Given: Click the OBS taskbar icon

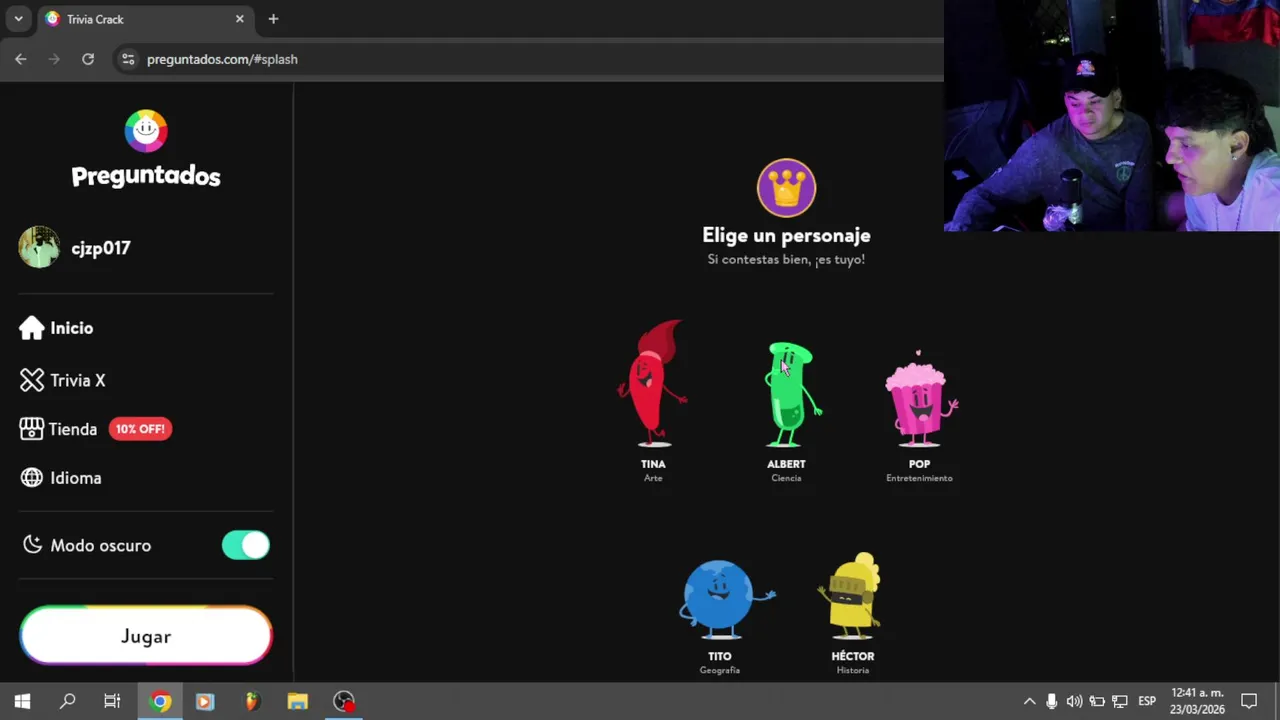Looking at the screenshot, I should [344, 701].
